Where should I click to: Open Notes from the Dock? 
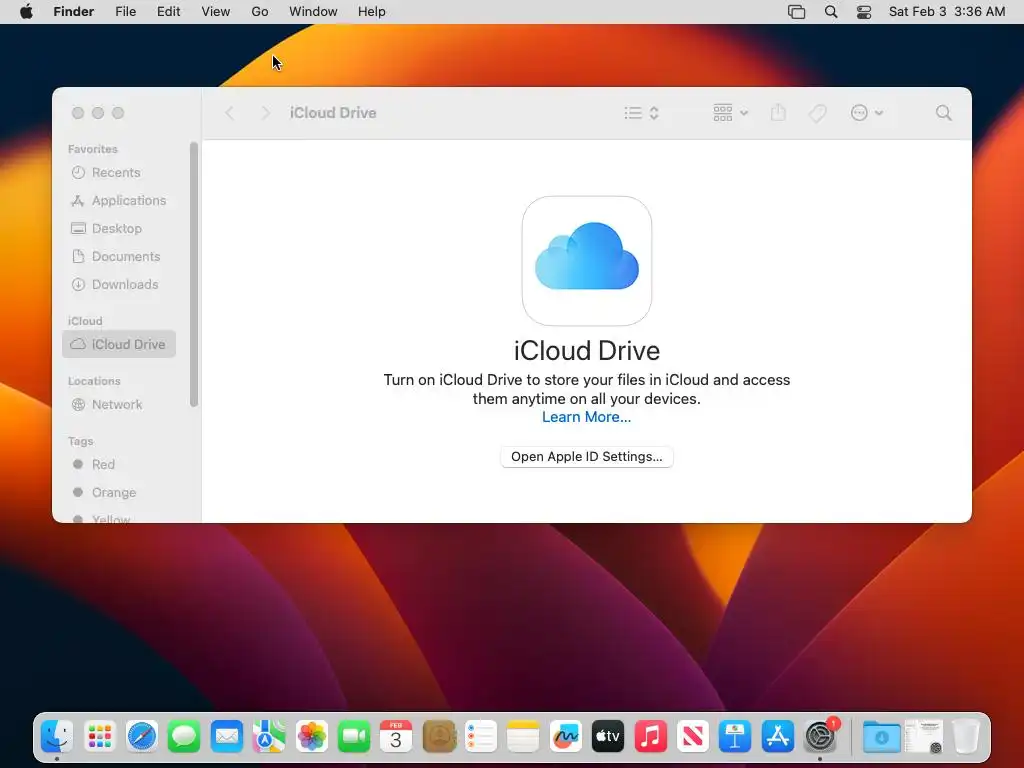click(523, 737)
